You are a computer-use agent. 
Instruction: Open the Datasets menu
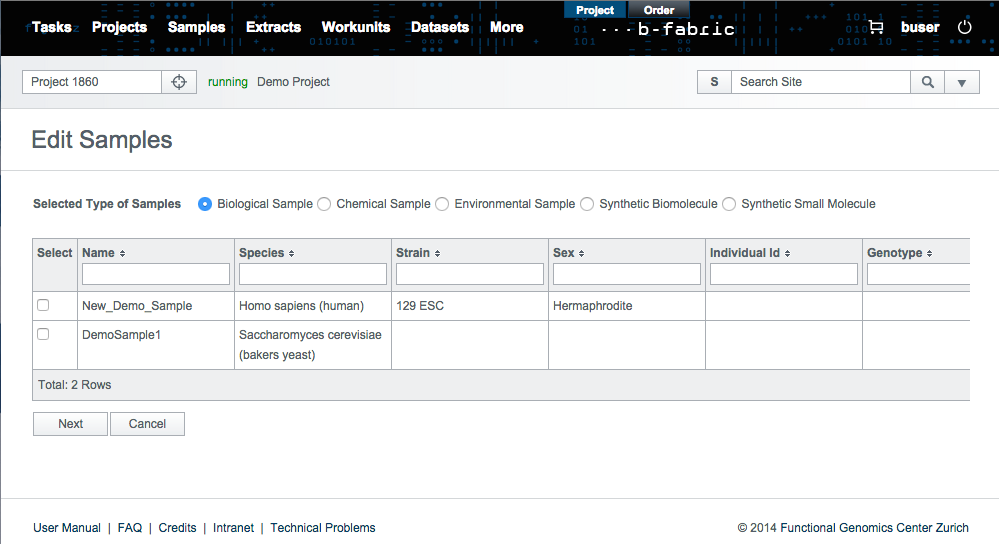(440, 27)
